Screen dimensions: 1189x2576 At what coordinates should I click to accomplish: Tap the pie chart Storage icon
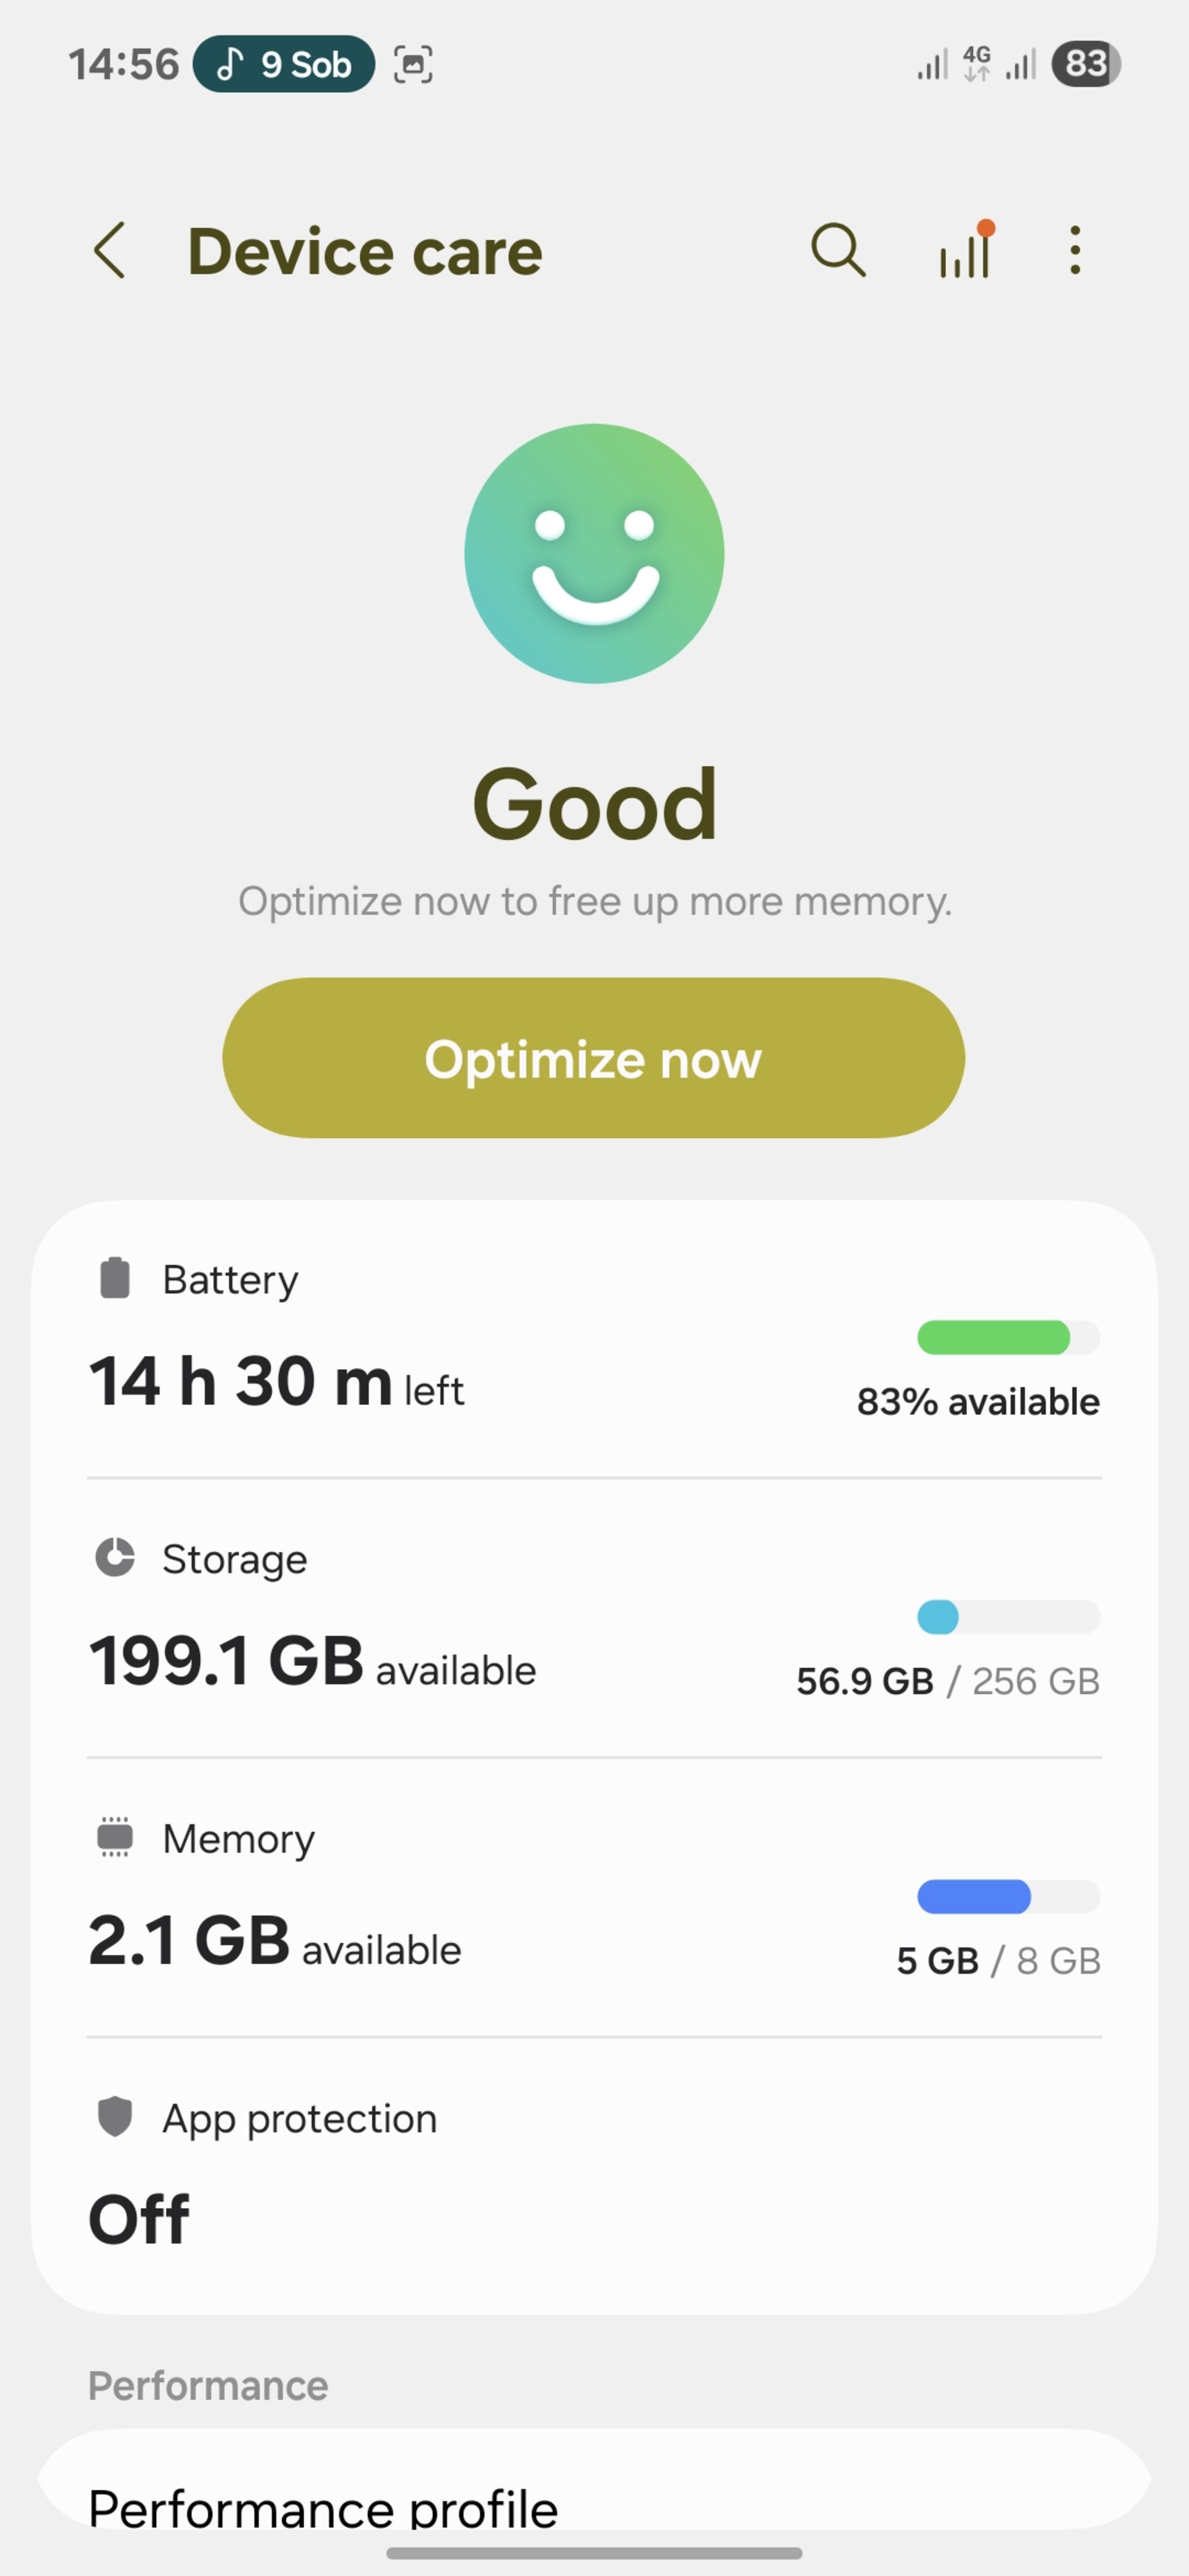(x=115, y=1557)
